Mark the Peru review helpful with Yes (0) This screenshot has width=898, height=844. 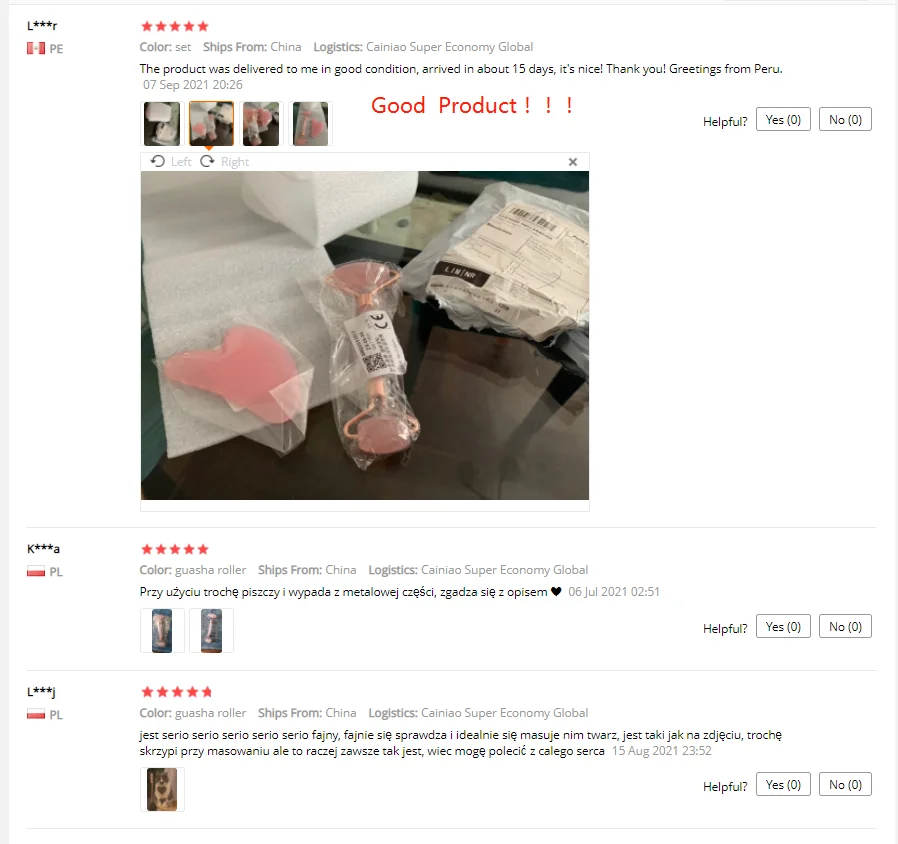[x=783, y=120]
